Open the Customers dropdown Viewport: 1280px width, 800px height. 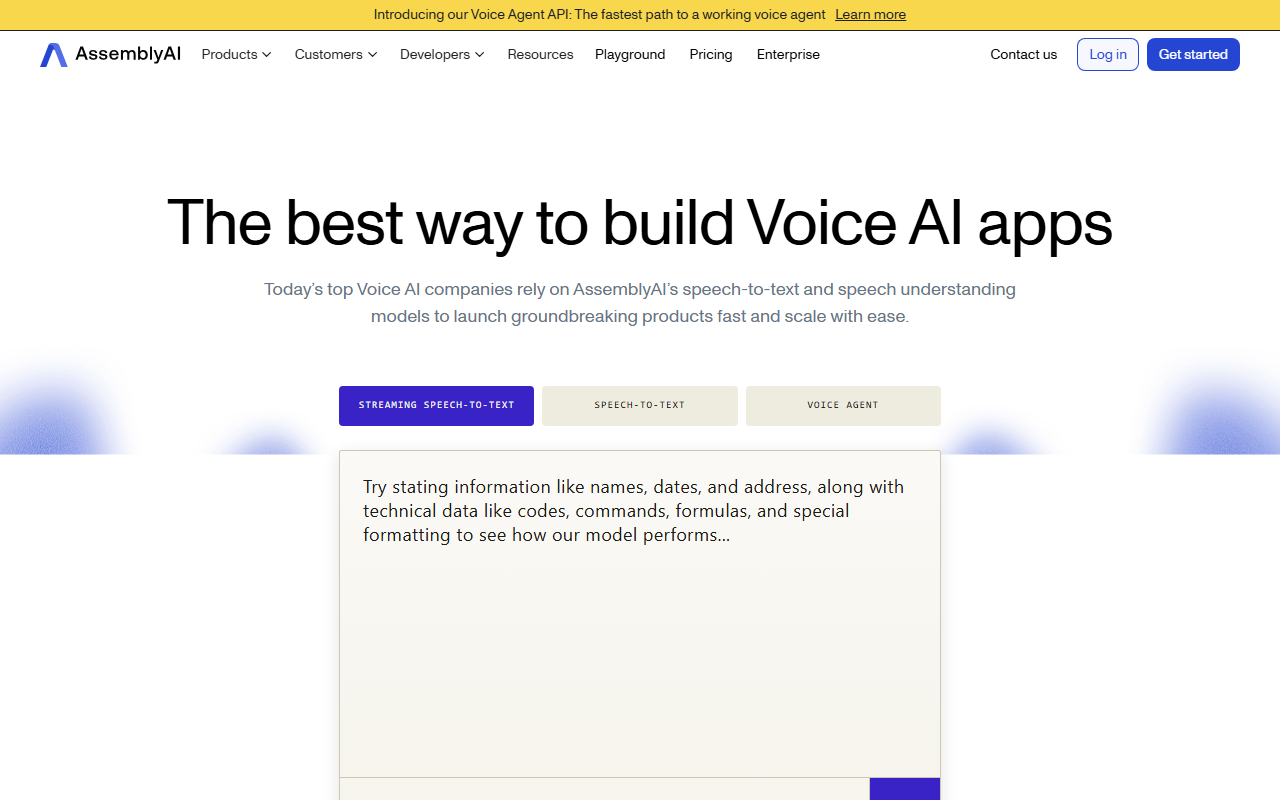[x=336, y=55]
